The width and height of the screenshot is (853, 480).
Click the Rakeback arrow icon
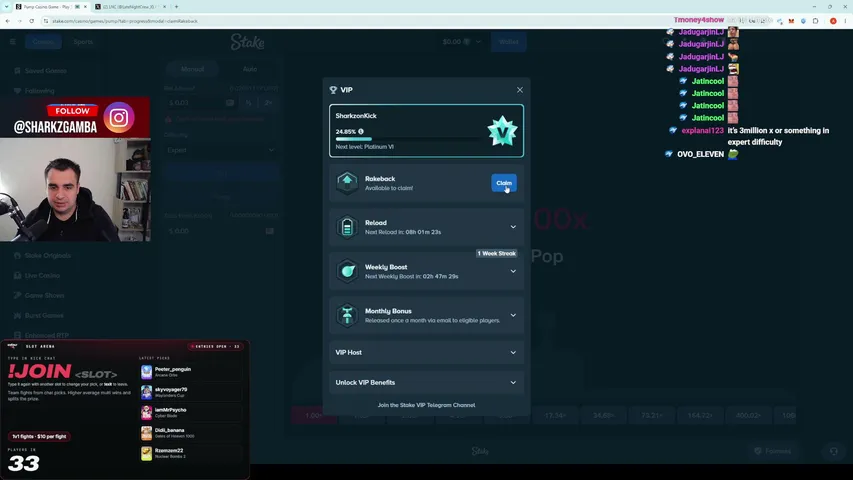click(347, 182)
